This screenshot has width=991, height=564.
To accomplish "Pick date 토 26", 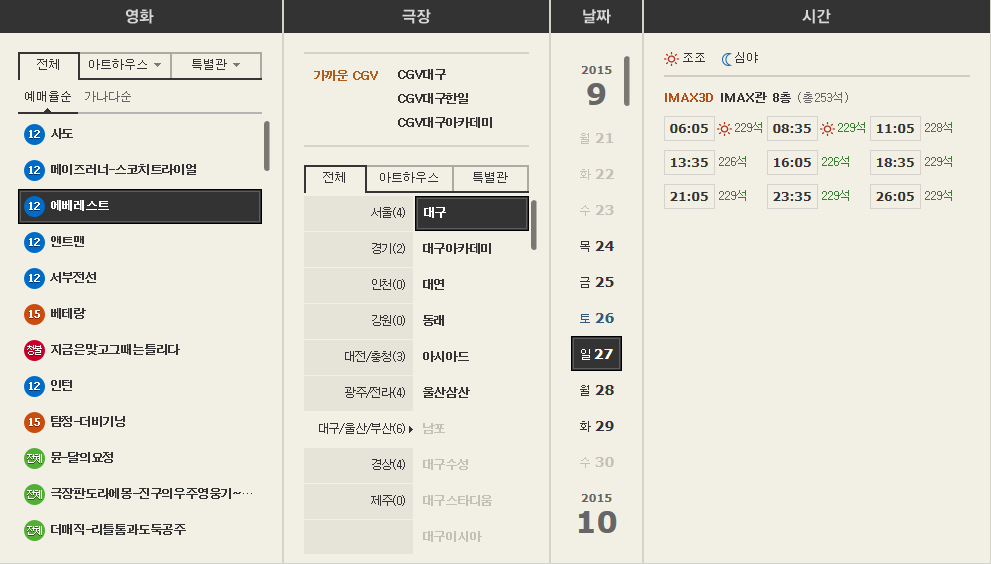I will 597,319.
